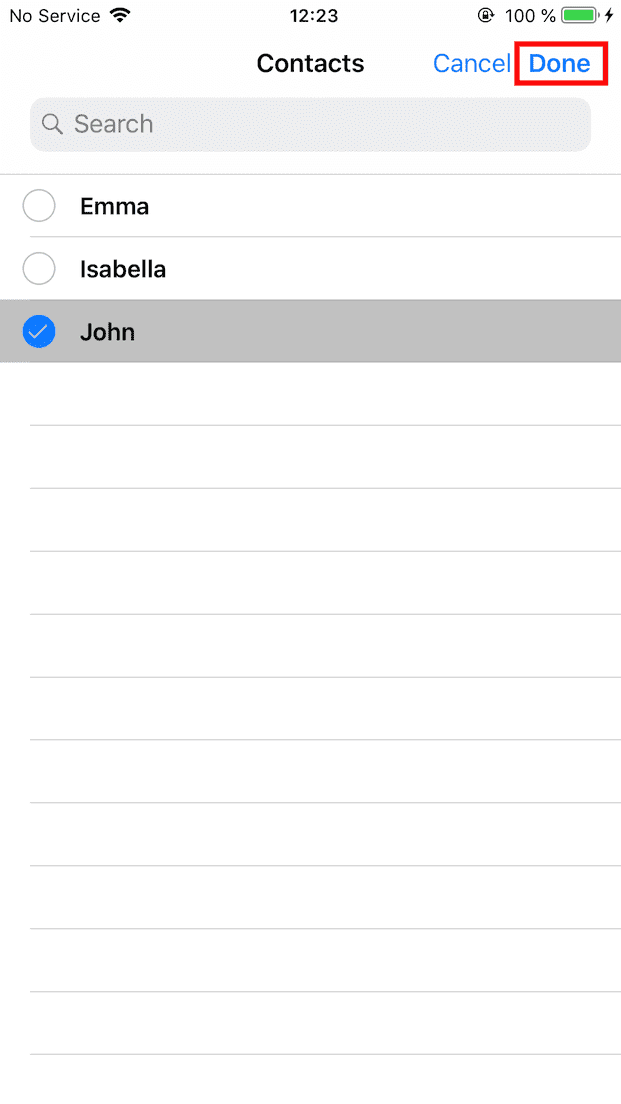Tap the Emma contact name
Viewport: 621px width, 1104px height.
click(114, 206)
